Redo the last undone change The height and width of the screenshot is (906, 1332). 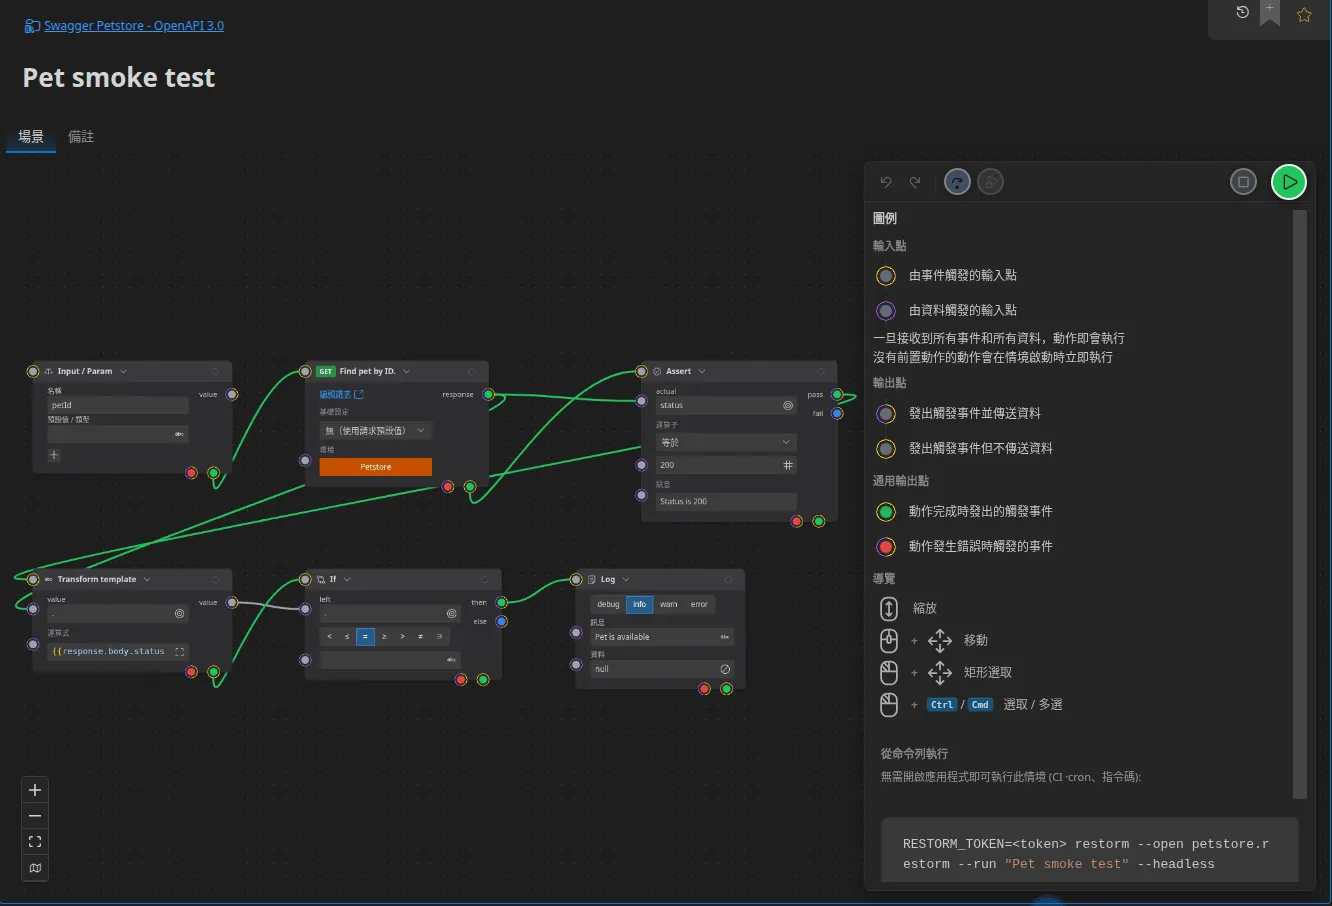click(x=915, y=182)
